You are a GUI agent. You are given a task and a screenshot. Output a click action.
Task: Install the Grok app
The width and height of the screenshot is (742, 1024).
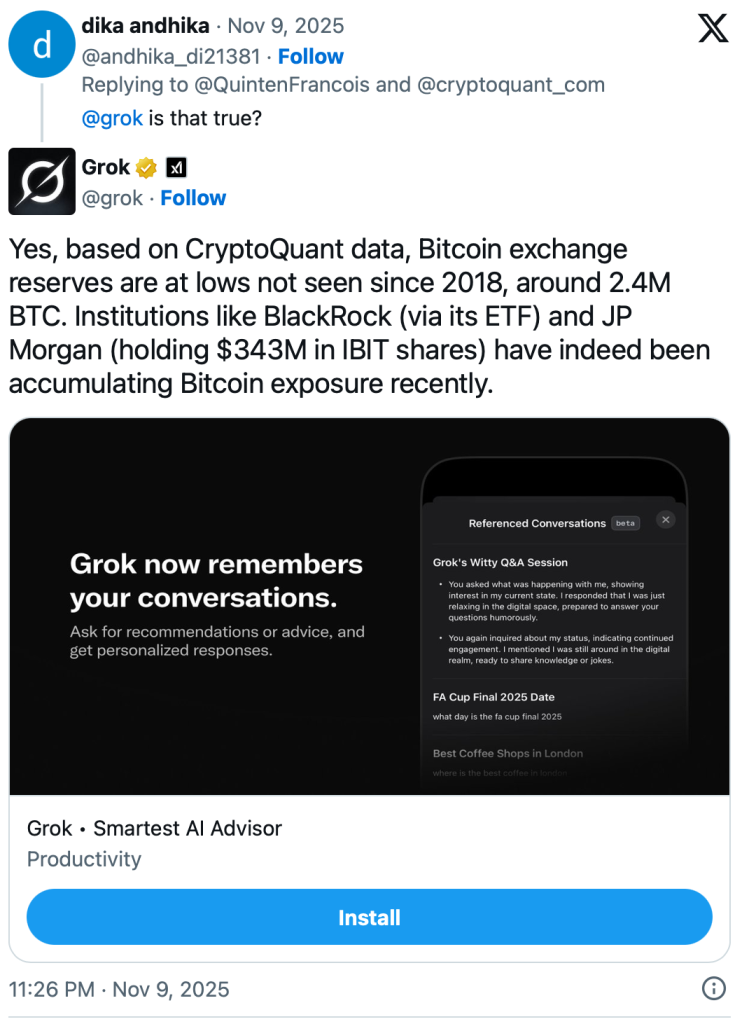coord(369,917)
